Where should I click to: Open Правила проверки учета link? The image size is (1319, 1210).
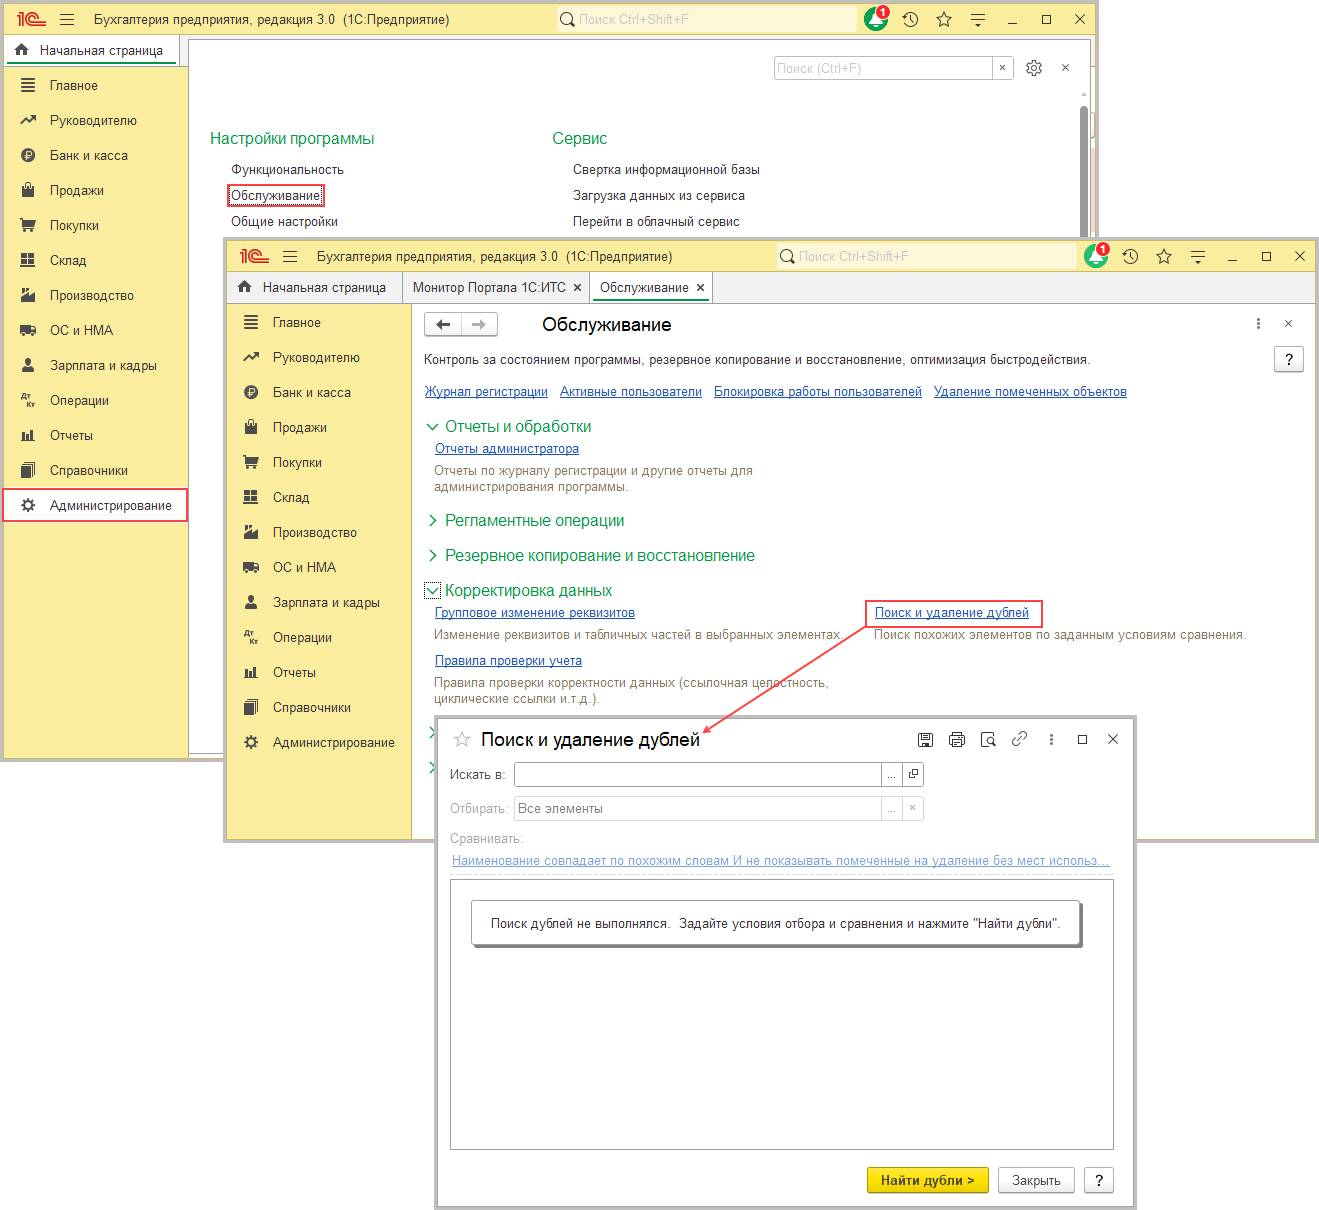tap(508, 660)
